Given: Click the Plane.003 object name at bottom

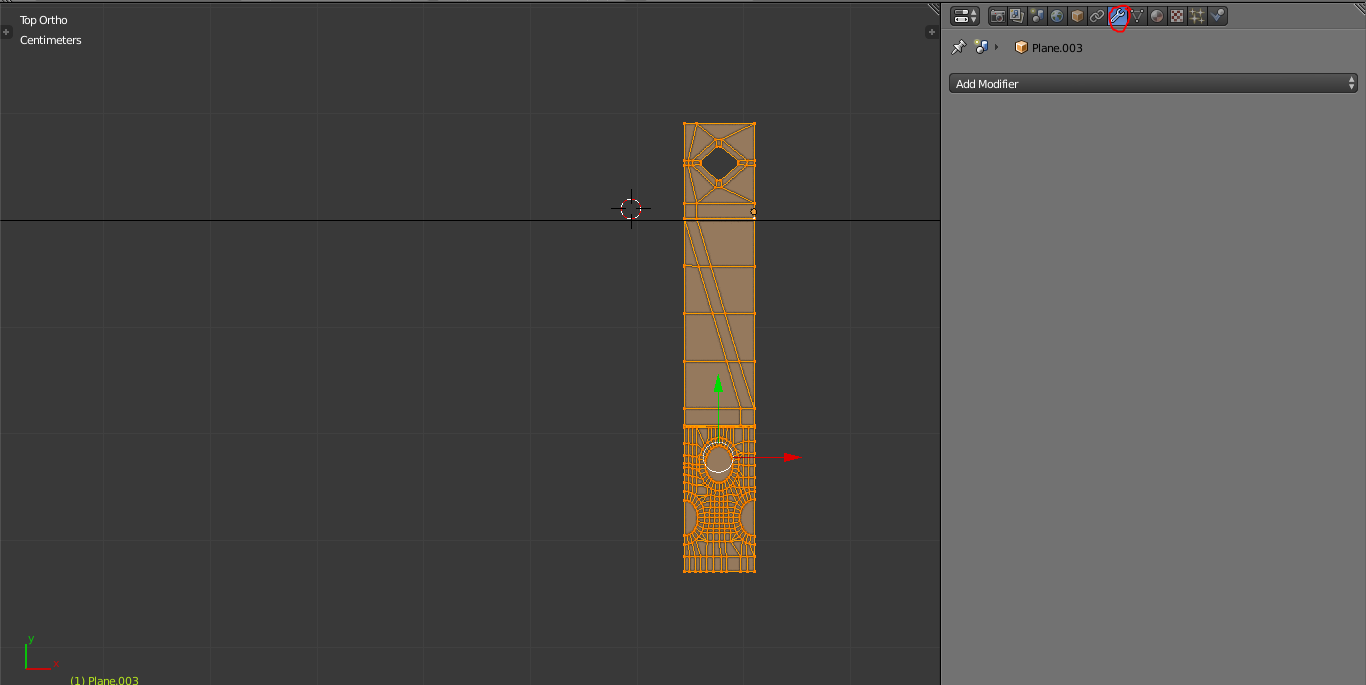Looking at the screenshot, I should click(104, 680).
